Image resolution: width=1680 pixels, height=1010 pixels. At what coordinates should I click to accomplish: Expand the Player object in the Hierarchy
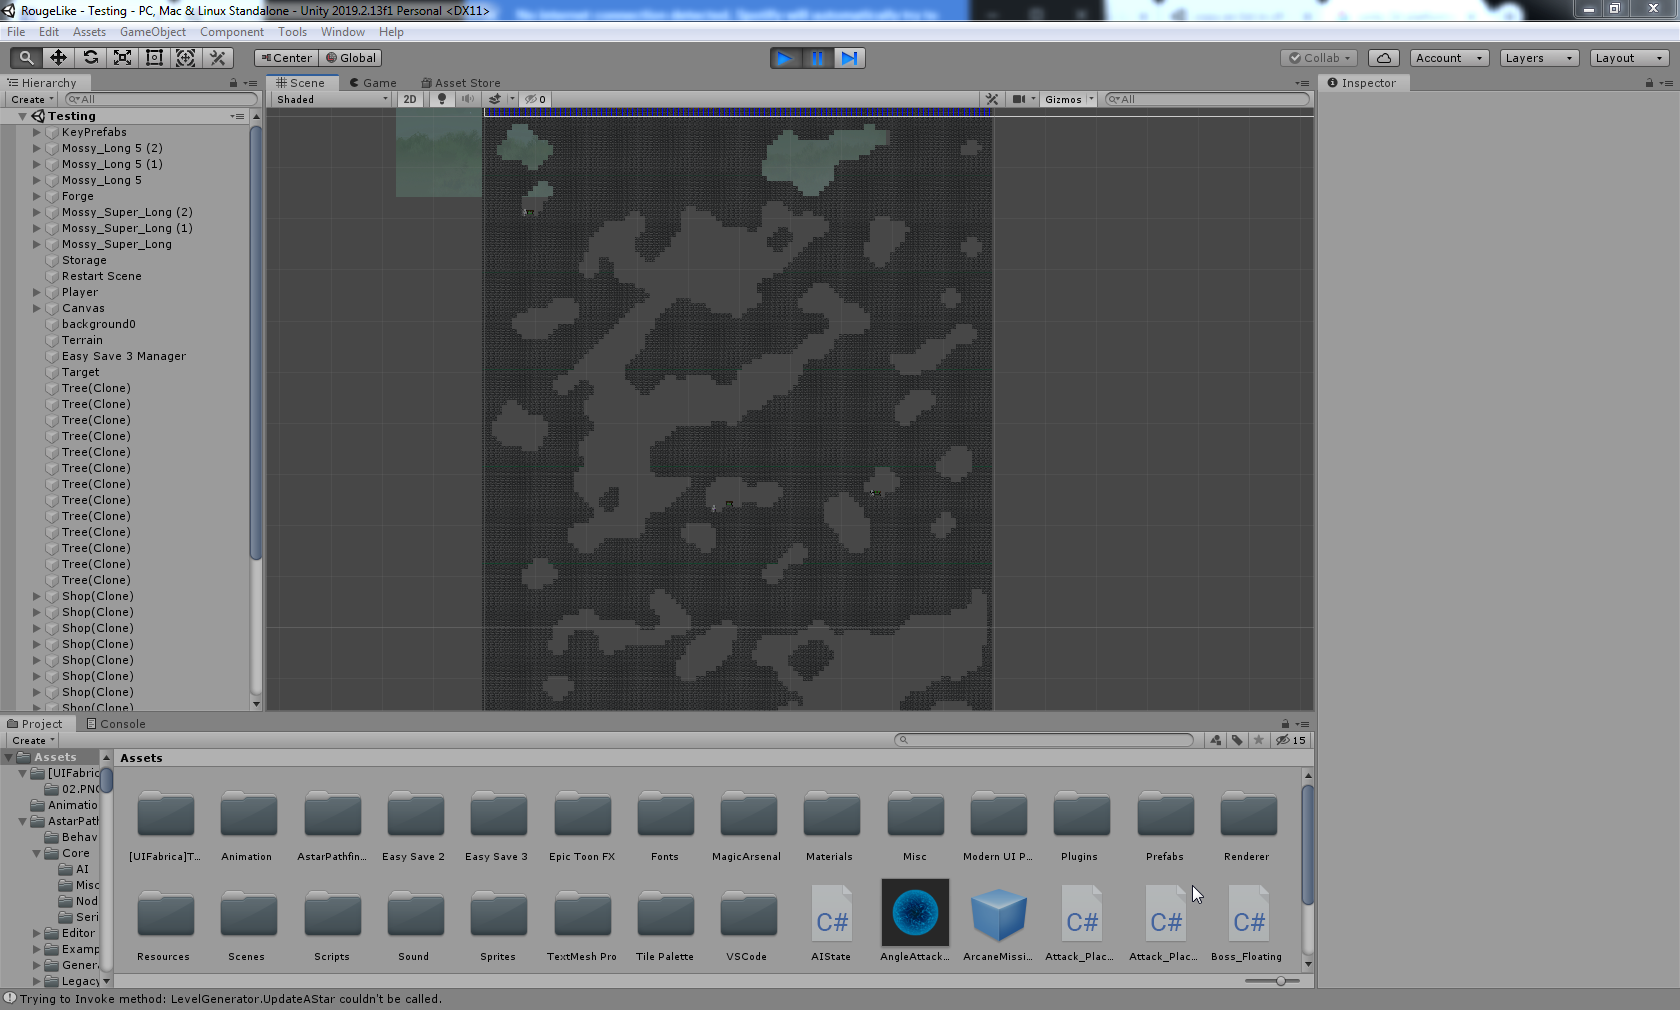(37, 292)
